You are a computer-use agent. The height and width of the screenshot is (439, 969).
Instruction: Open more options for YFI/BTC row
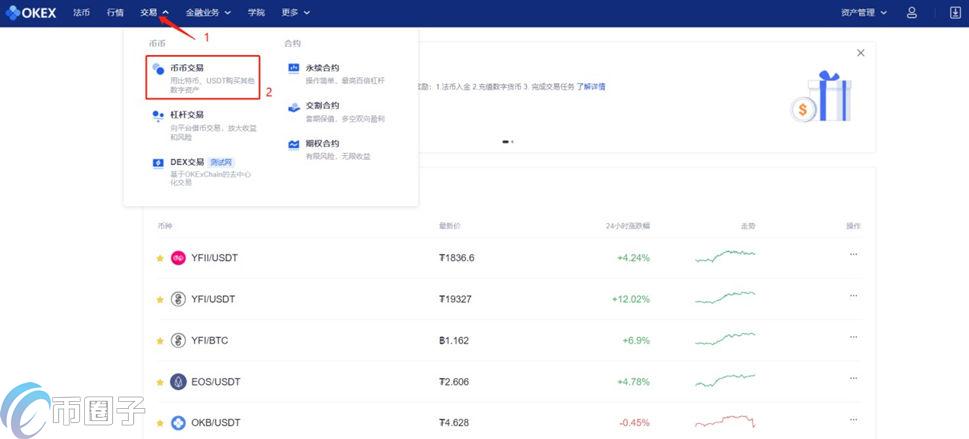853,337
